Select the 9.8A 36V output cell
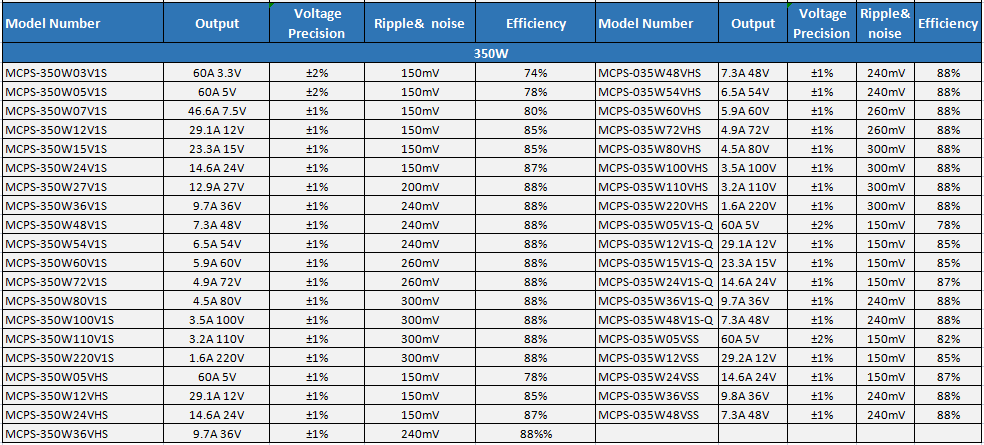This screenshot has height=445, width=984. tap(752, 396)
